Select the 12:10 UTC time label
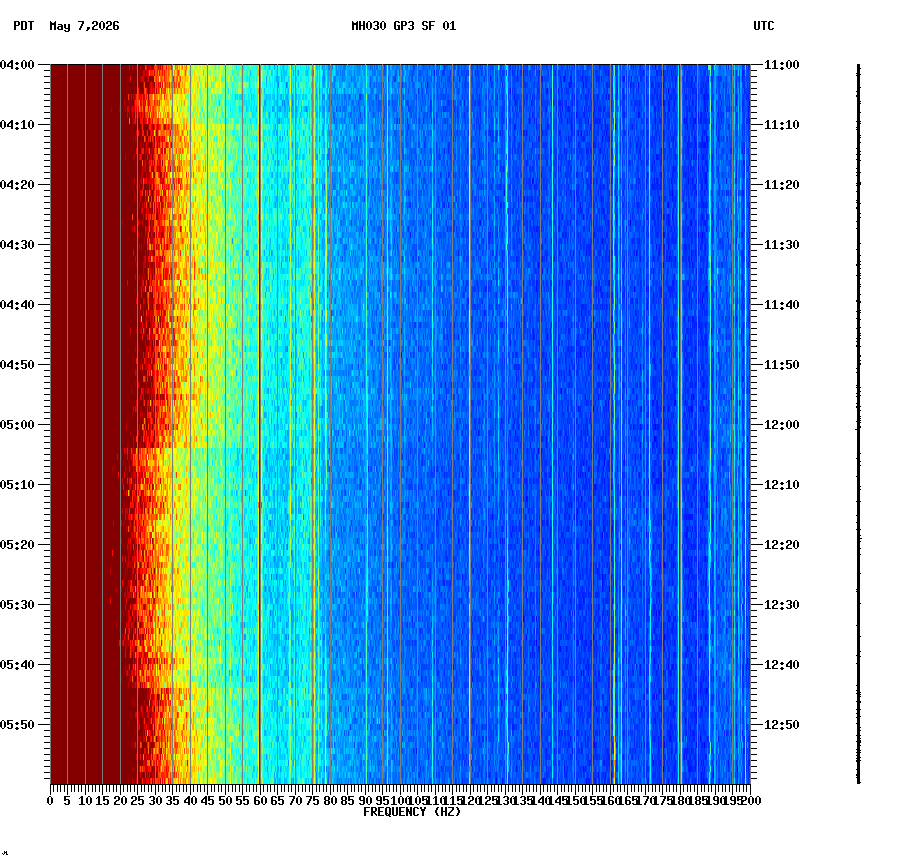The height and width of the screenshot is (864, 902). coord(782,484)
